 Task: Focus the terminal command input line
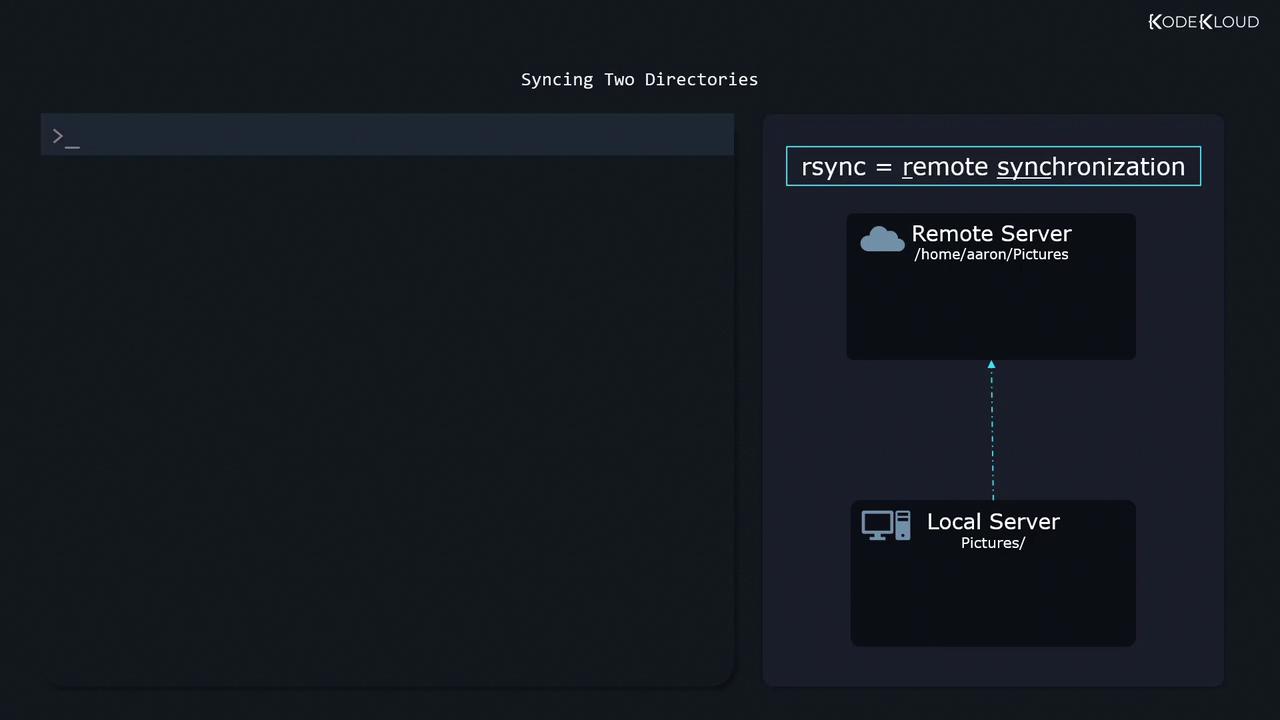point(400,136)
